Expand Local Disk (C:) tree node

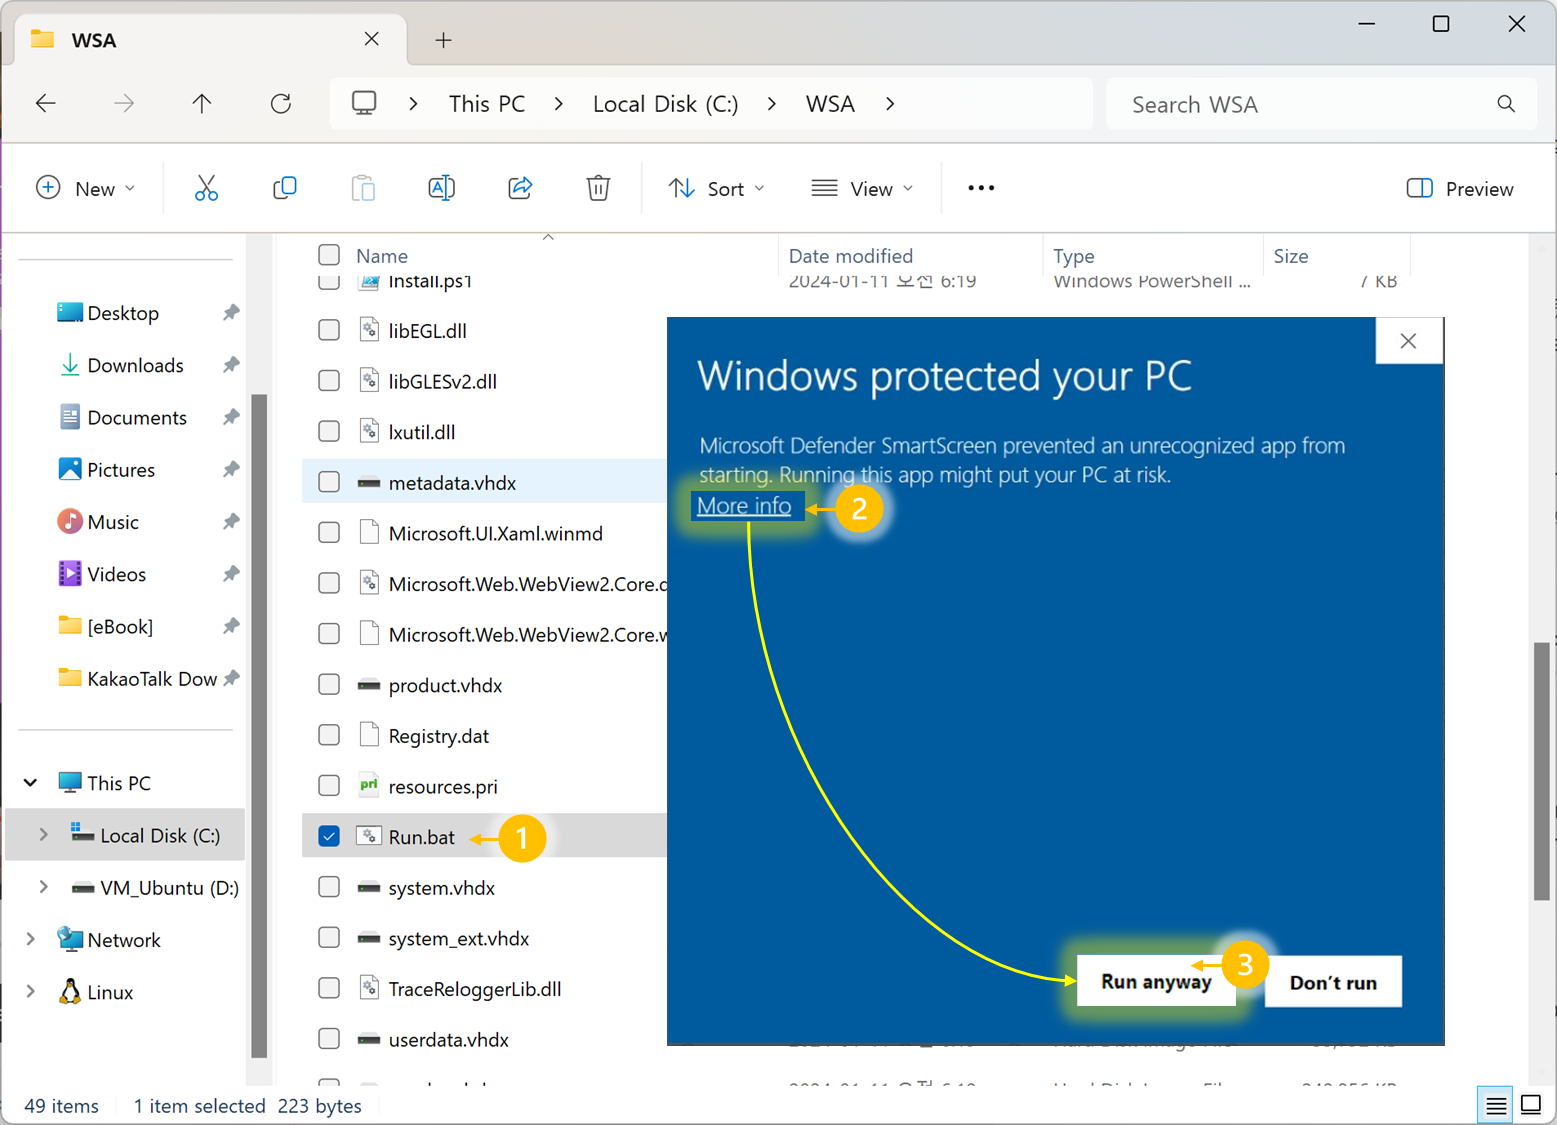tap(43, 835)
